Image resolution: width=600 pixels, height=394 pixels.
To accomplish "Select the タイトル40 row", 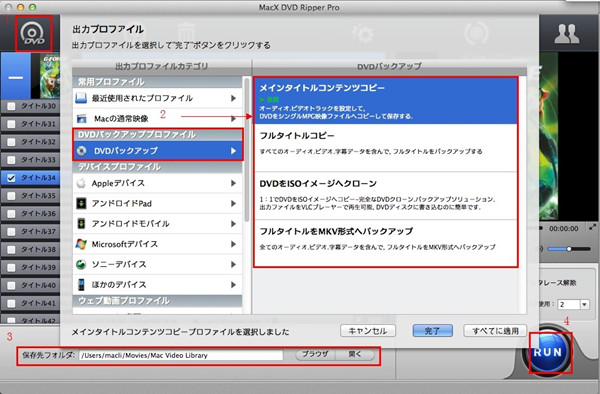I will click(x=30, y=286).
